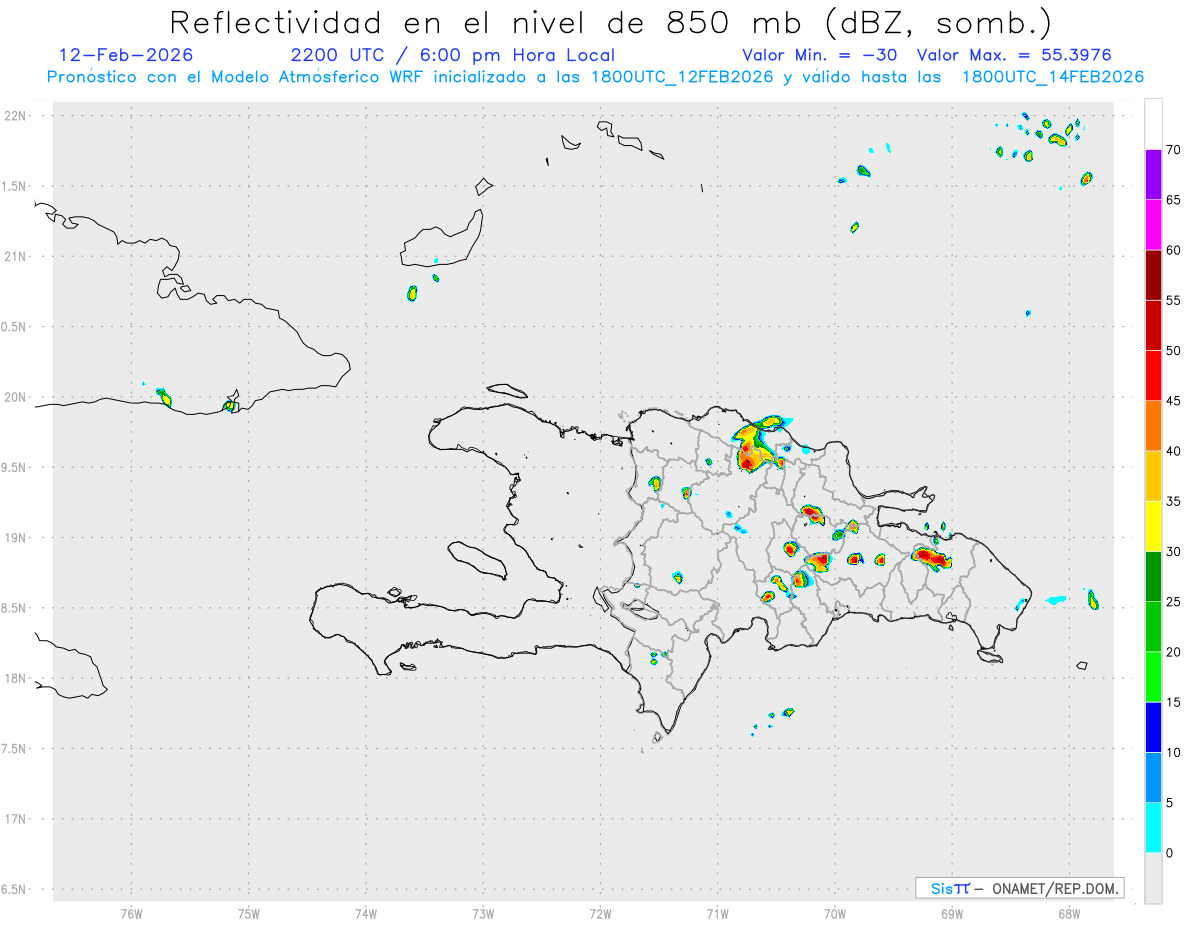Click the gray below-0 dBZ segment

coord(1153,878)
